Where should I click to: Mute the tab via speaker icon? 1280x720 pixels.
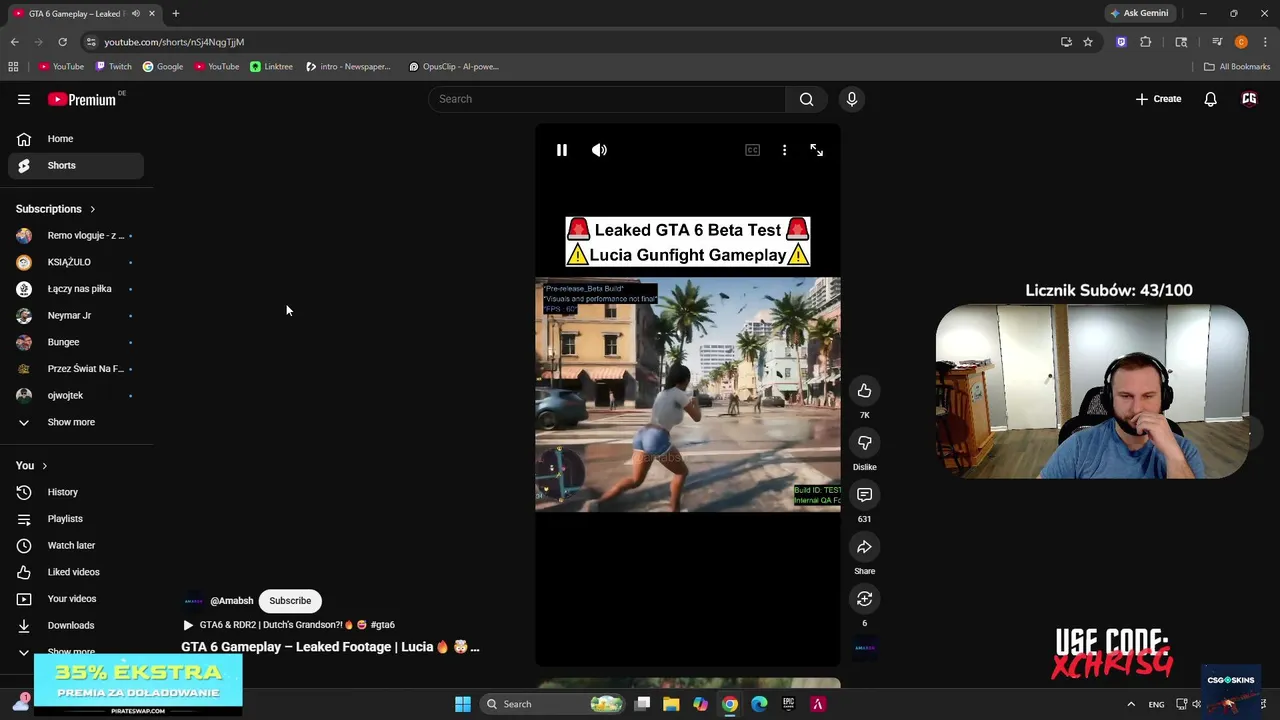(135, 13)
